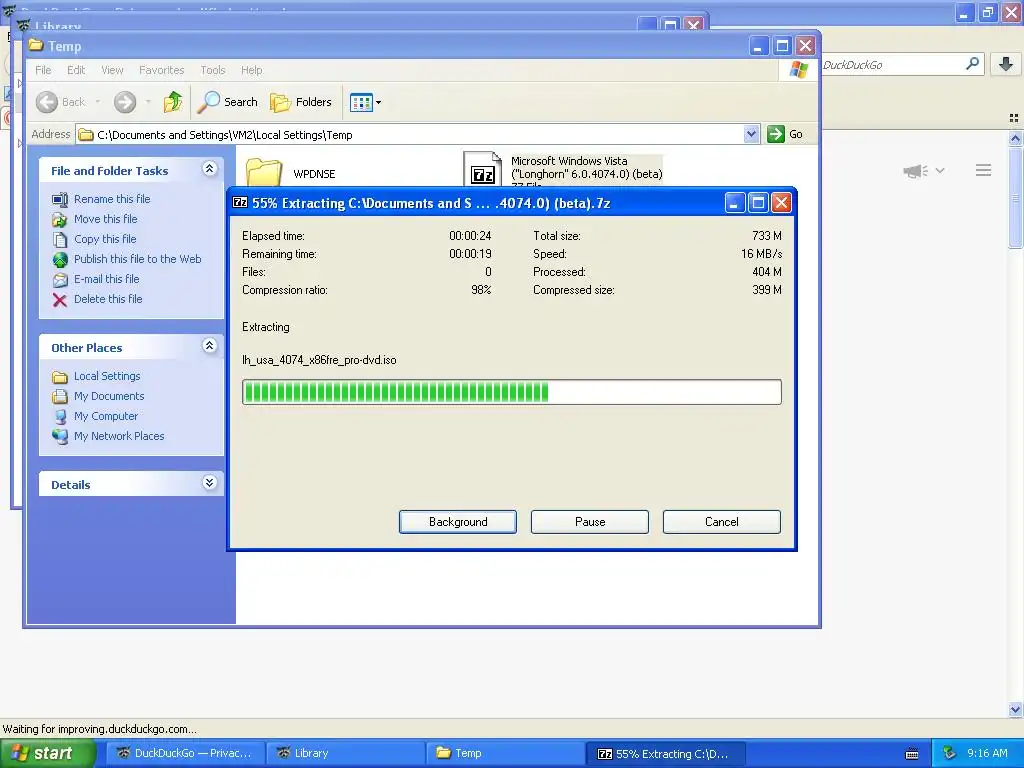Switch to DuckDuckGo taskbar button
Image resolution: width=1024 pixels, height=768 pixels.
[185, 753]
